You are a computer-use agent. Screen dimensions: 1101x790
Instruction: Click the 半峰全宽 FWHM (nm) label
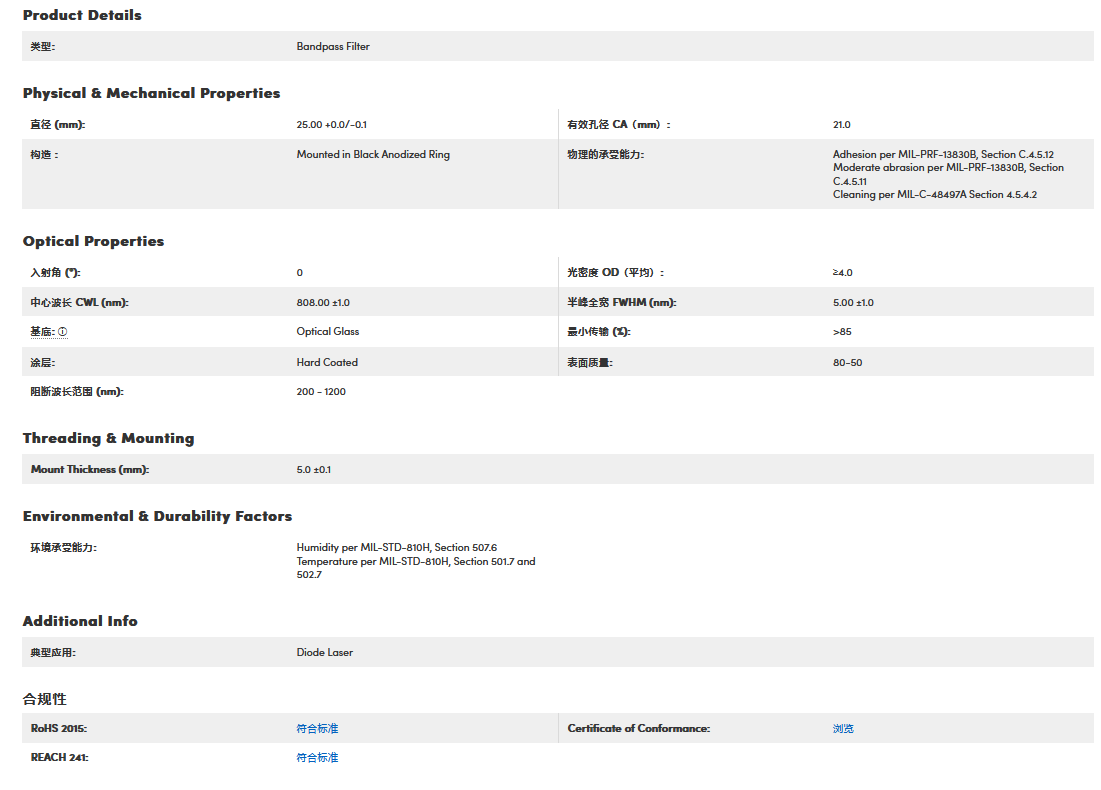pyautogui.click(x=621, y=302)
